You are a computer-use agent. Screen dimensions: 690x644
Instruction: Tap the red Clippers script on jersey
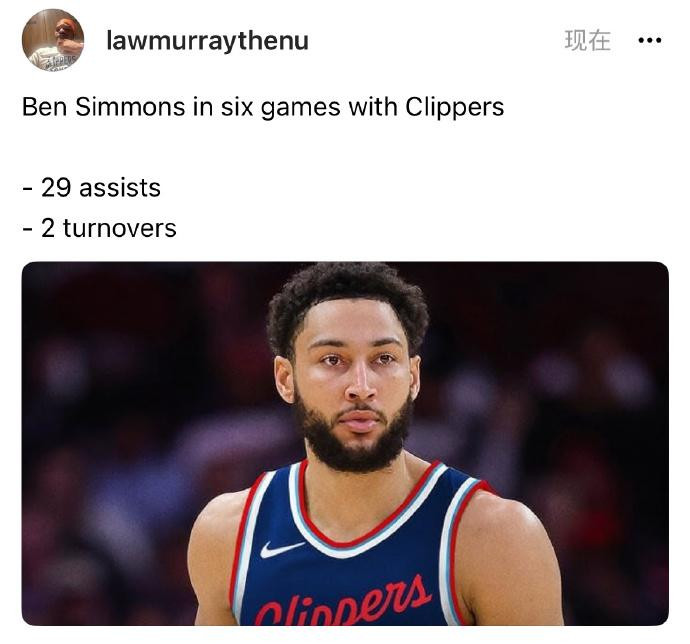tap(342, 601)
